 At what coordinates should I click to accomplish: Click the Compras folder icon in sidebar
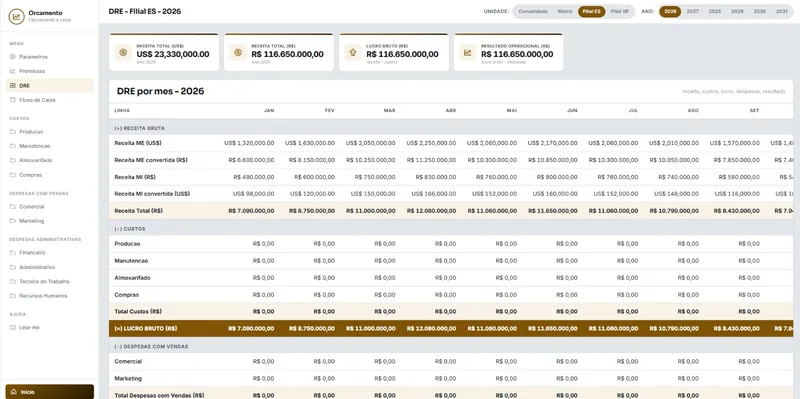[13, 175]
